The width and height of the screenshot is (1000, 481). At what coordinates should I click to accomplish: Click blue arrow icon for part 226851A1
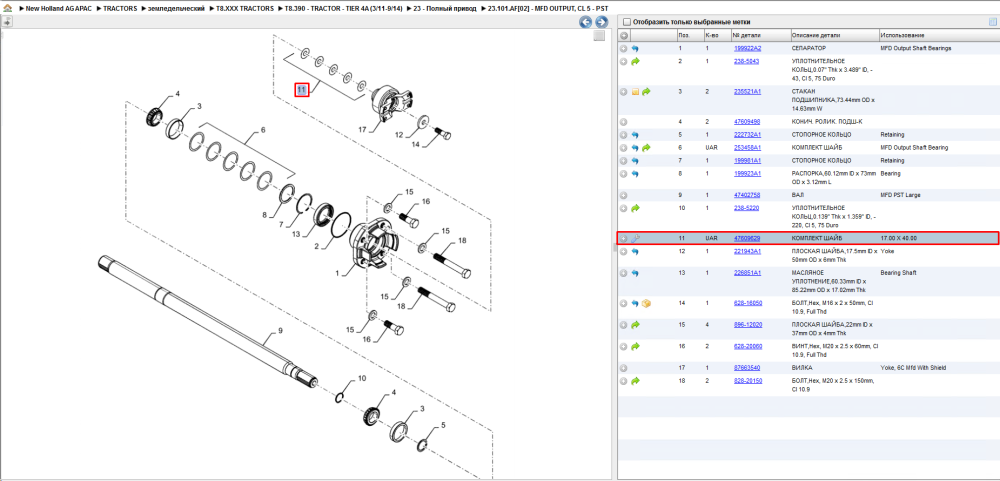coord(635,273)
